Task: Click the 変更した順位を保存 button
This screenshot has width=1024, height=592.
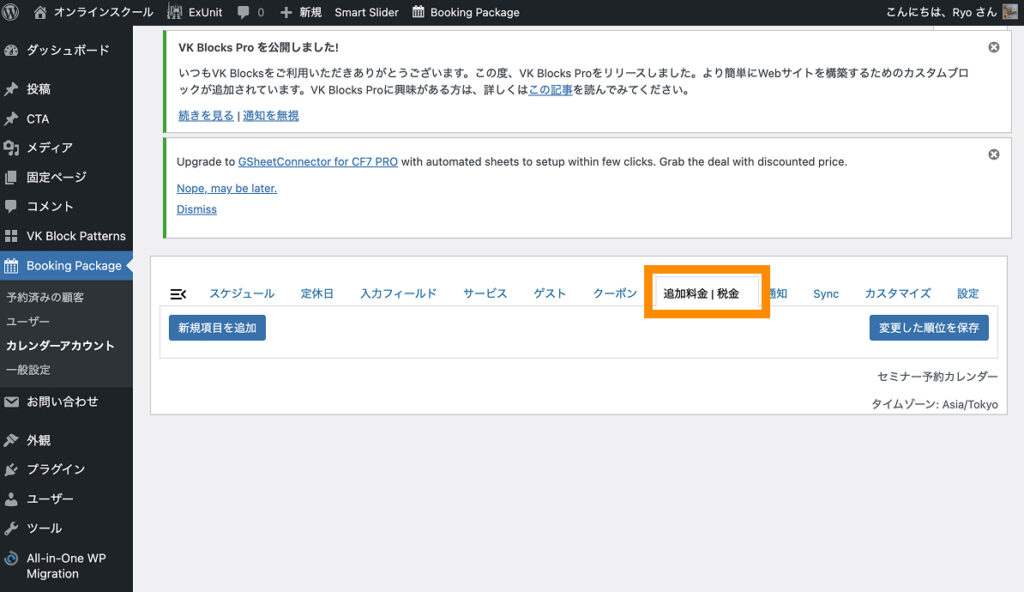Action: coord(929,327)
